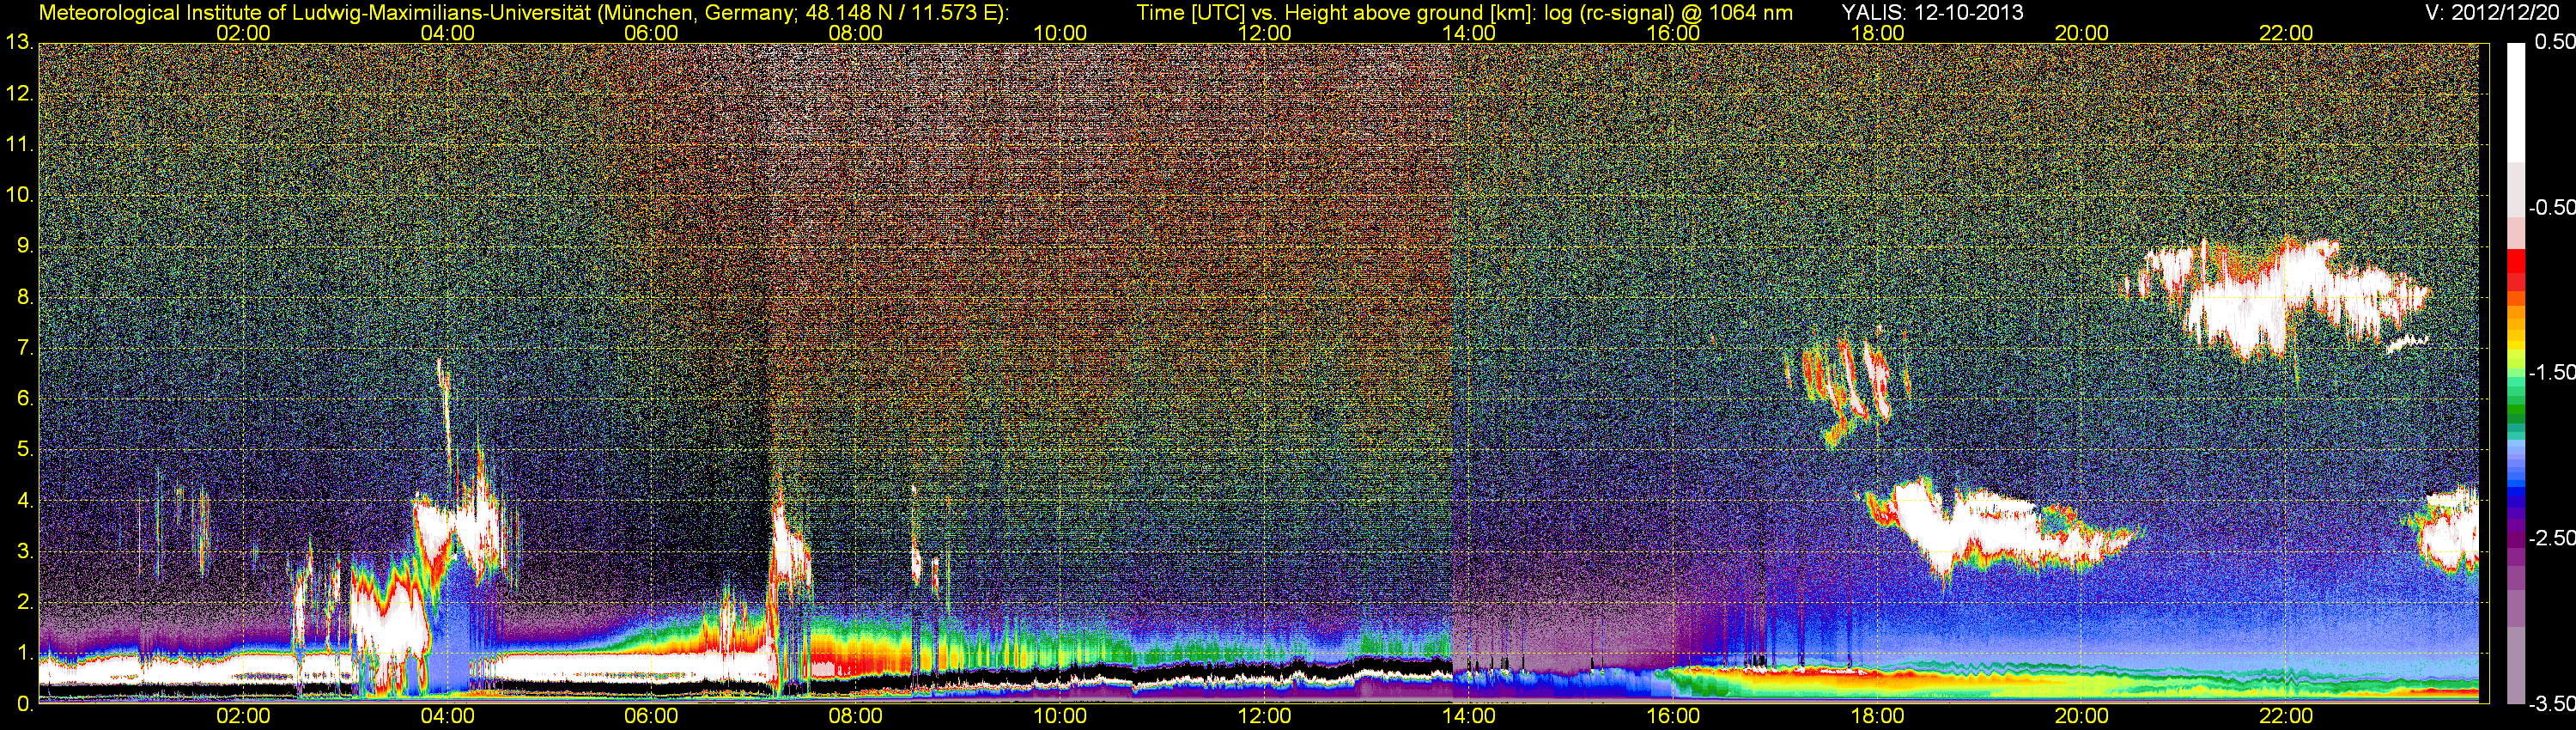The image size is (2576, 730).
Task: Click the 5 km height axis label
Action: (x=25, y=450)
